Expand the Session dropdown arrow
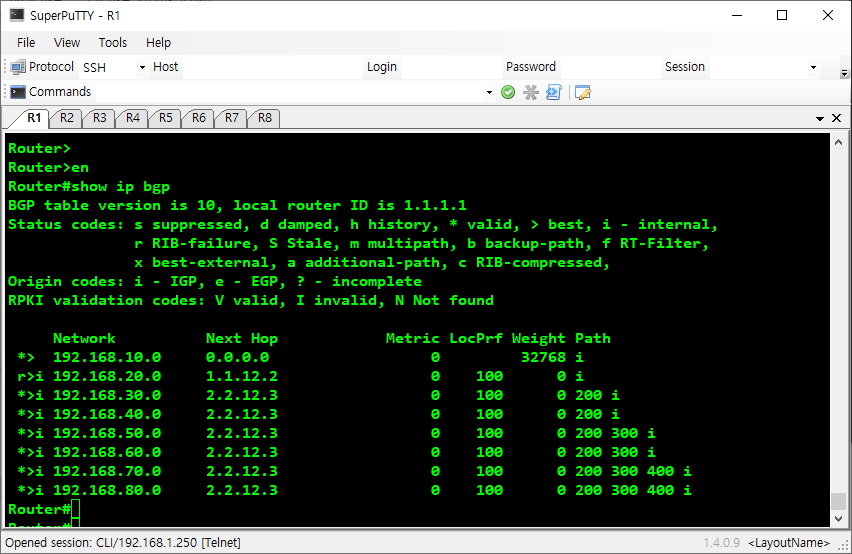The image size is (852, 554). point(813,67)
